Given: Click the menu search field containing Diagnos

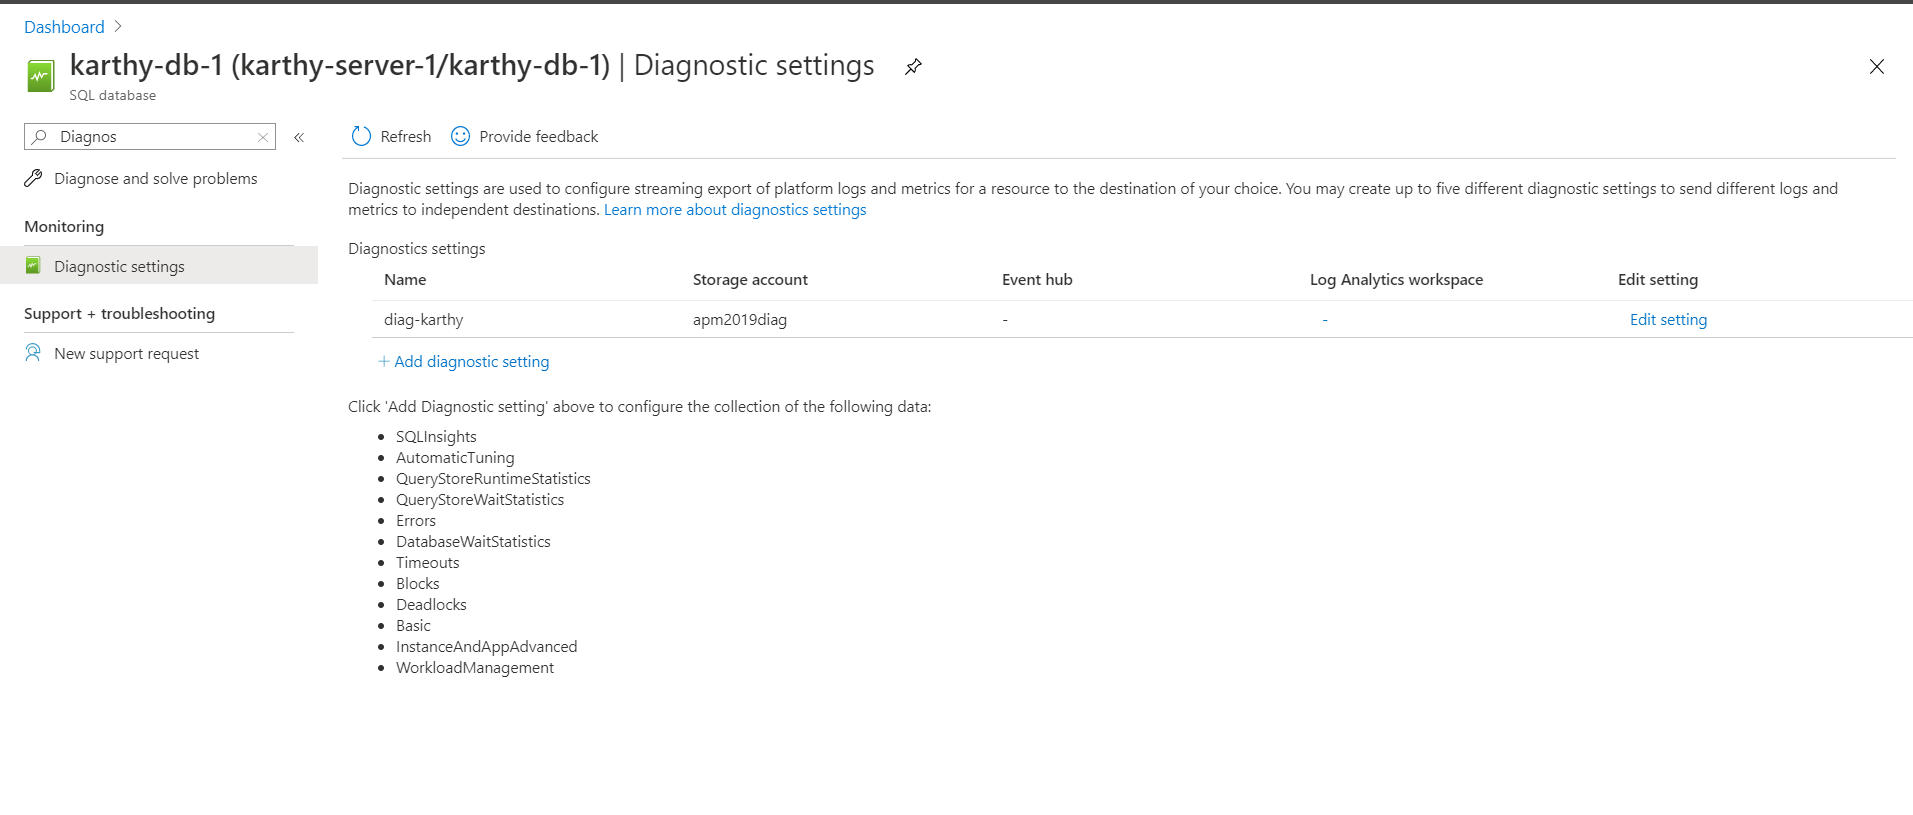Looking at the screenshot, I should click(x=150, y=137).
